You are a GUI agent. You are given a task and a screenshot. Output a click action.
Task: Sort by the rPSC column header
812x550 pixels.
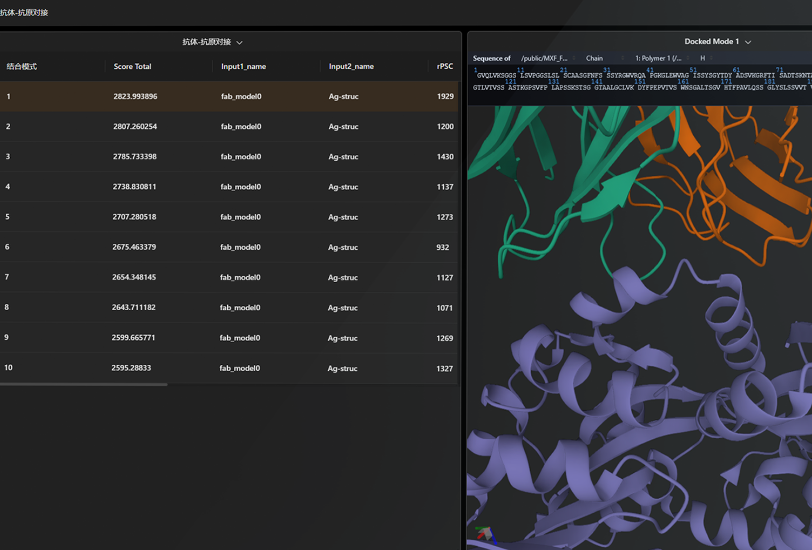[x=445, y=66]
